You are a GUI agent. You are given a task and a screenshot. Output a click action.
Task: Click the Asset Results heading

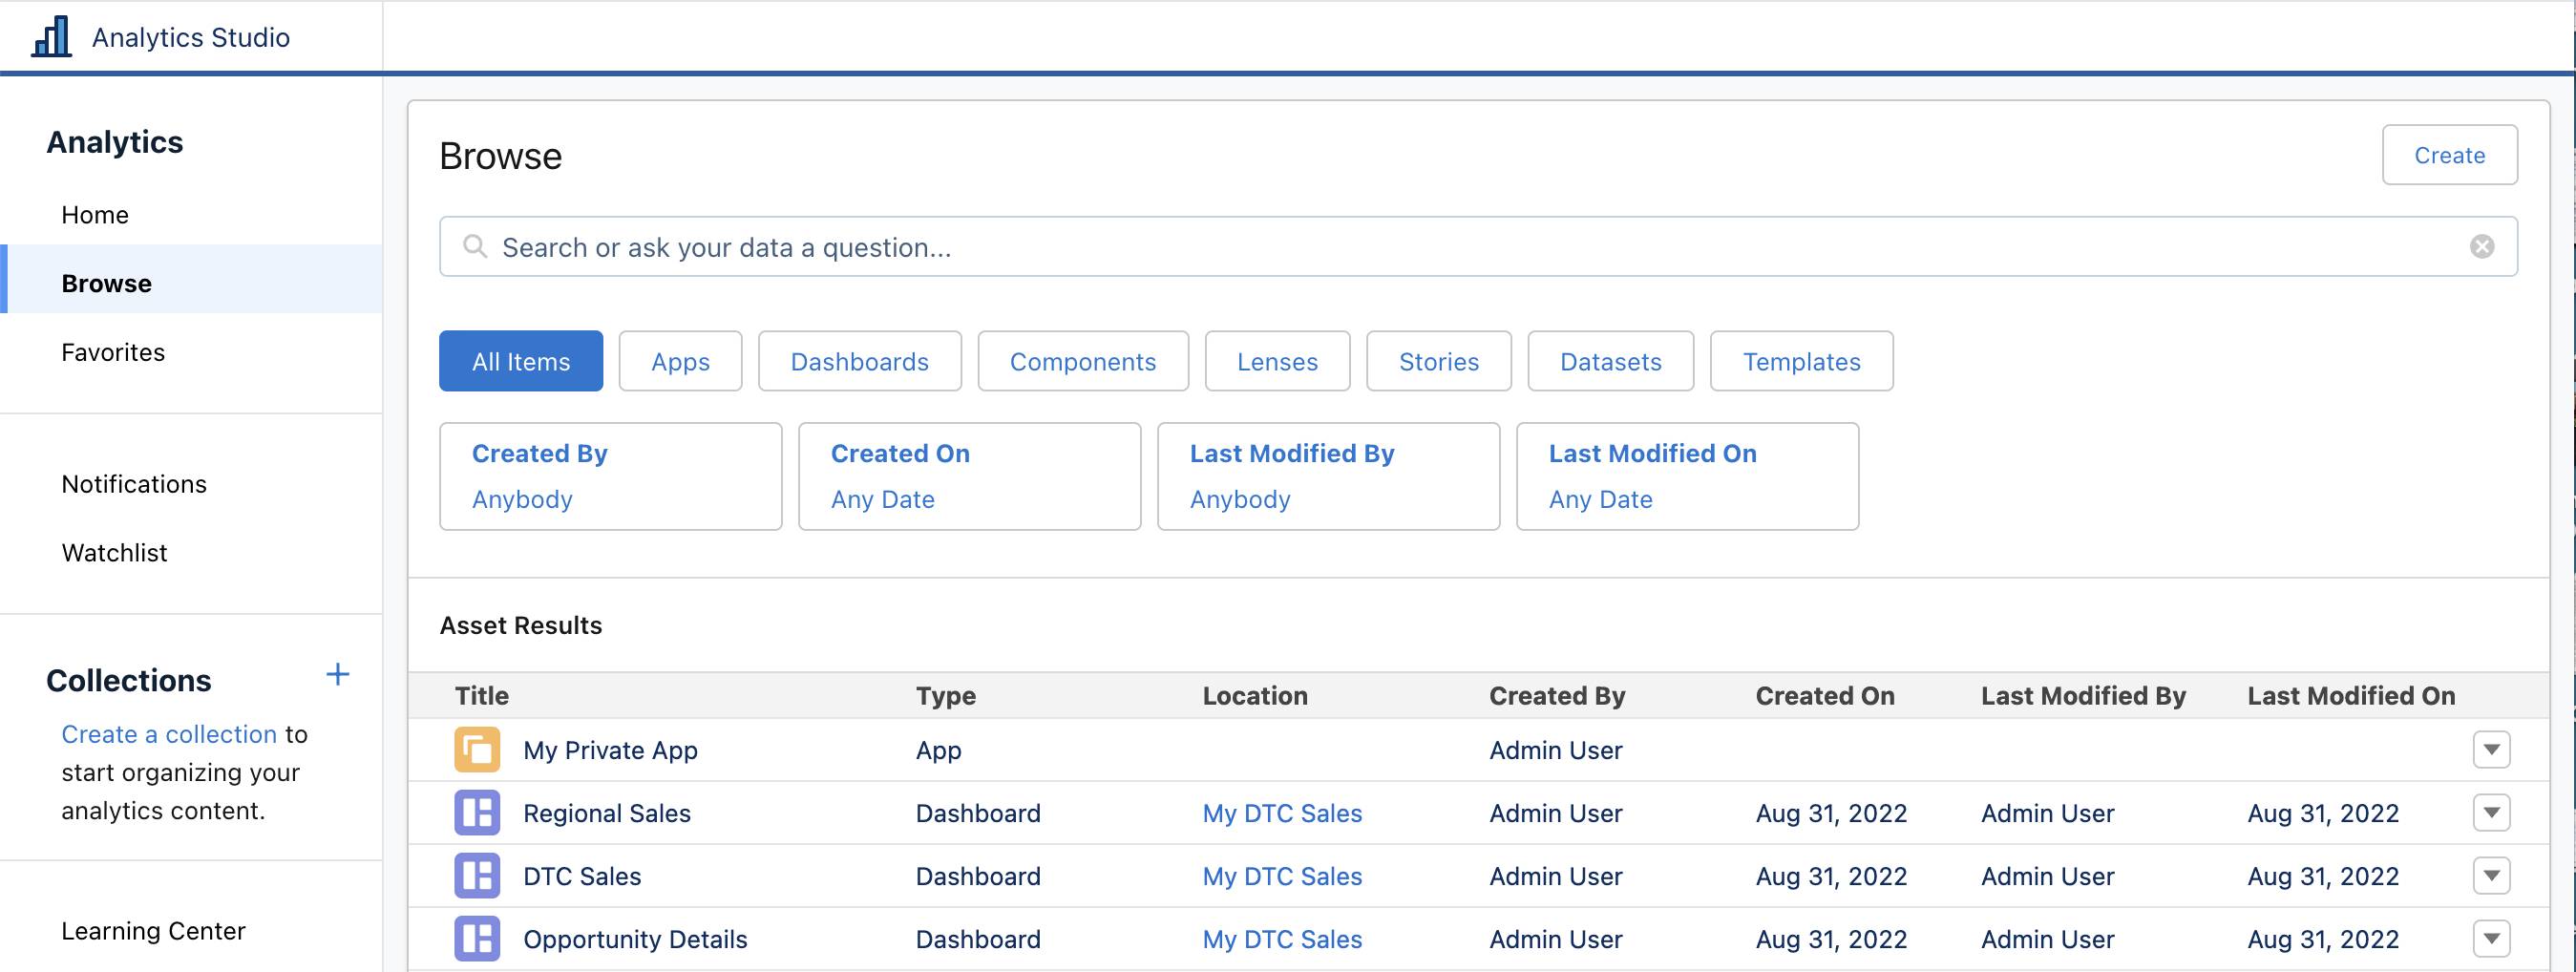pyautogui.click(x=521, y=625)
